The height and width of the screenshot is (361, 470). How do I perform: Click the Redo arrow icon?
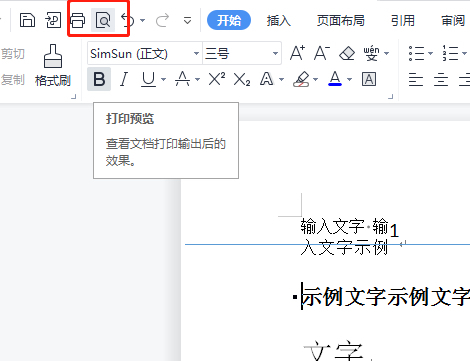pyautogui.click(x=162, y=21)
